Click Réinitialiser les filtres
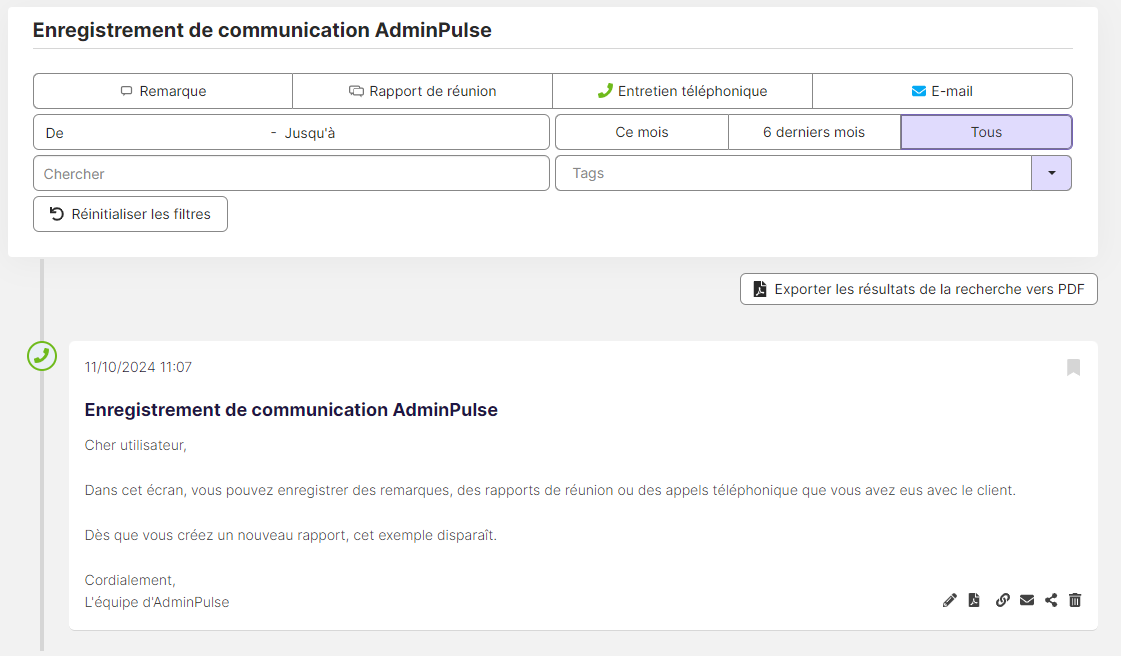1121x656 pixels. click(x=130, y=214)
